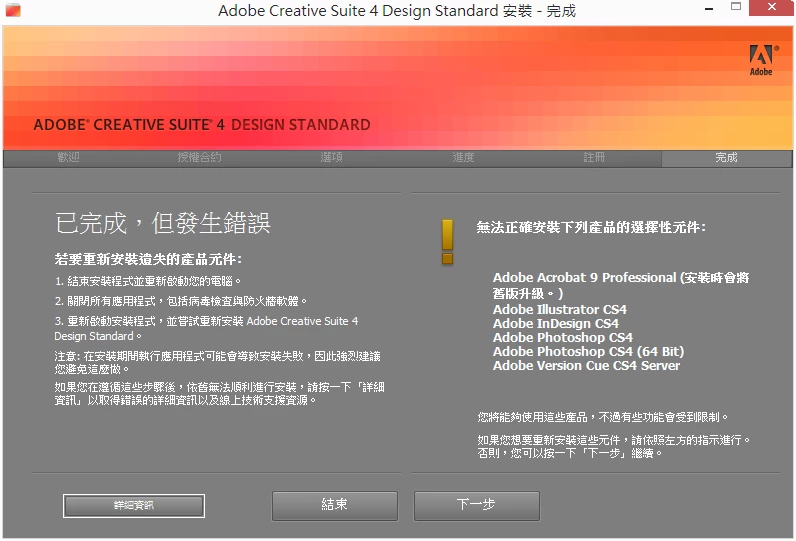Click the Adobe Creative Suite 4 Design Standard banner title

coord(202,124)
